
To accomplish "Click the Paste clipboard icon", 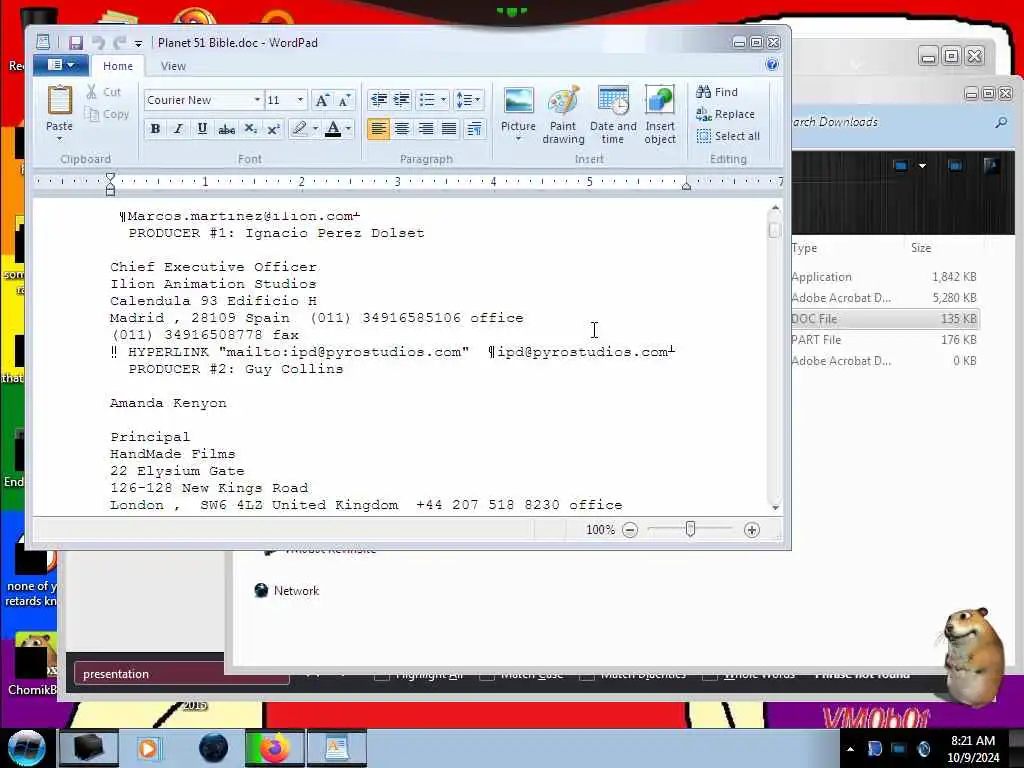I will (x=59, y=101).
